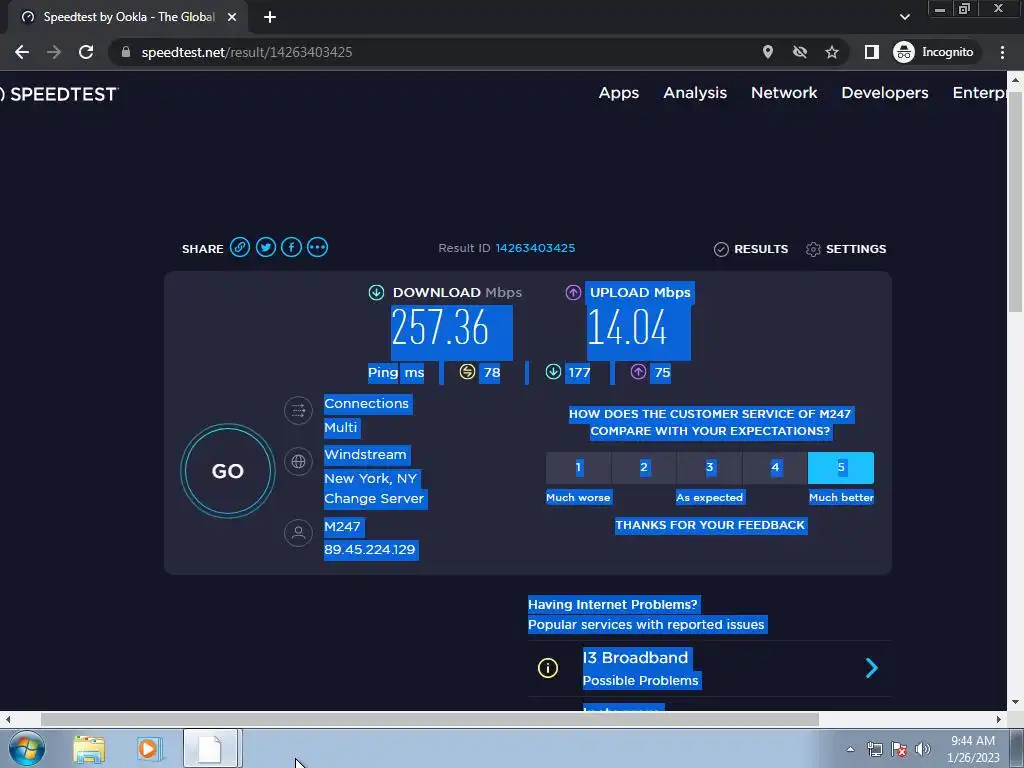The image size is (1024, 768).
Task: Open the Network menu
Action: tap(784, 93)
